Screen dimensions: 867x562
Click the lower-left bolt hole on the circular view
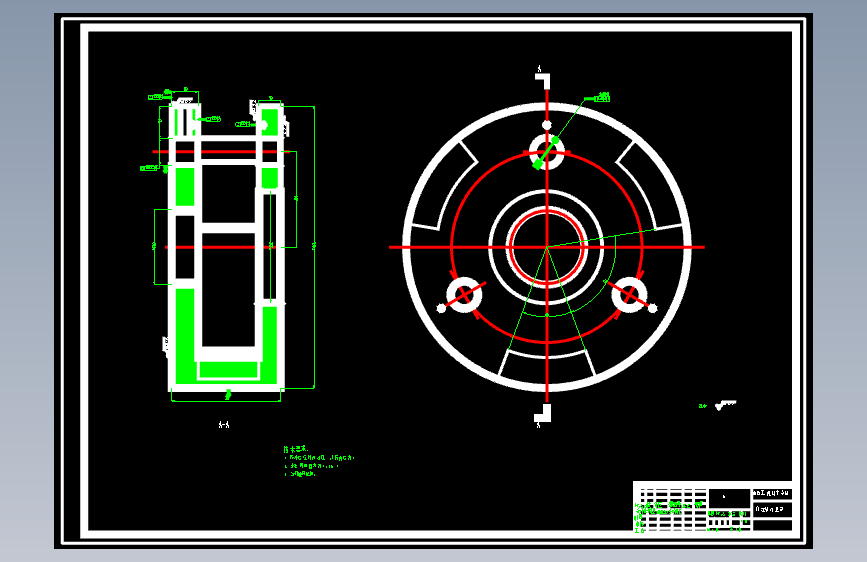point(464,294)
